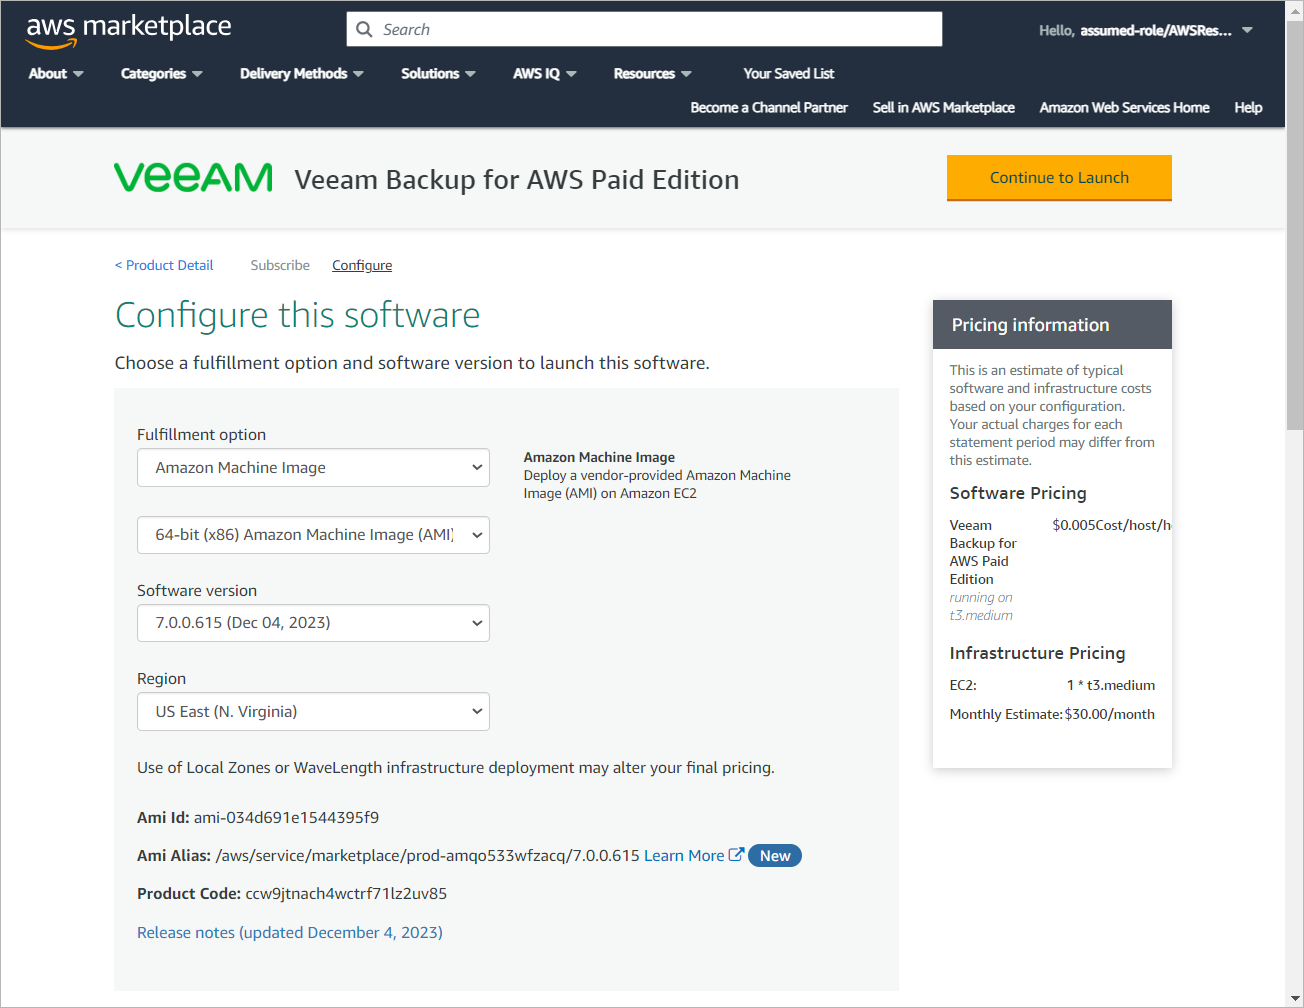1304x1008 pixels.
Task: Click the Continue to Launch button
Action: (1059, 178)
